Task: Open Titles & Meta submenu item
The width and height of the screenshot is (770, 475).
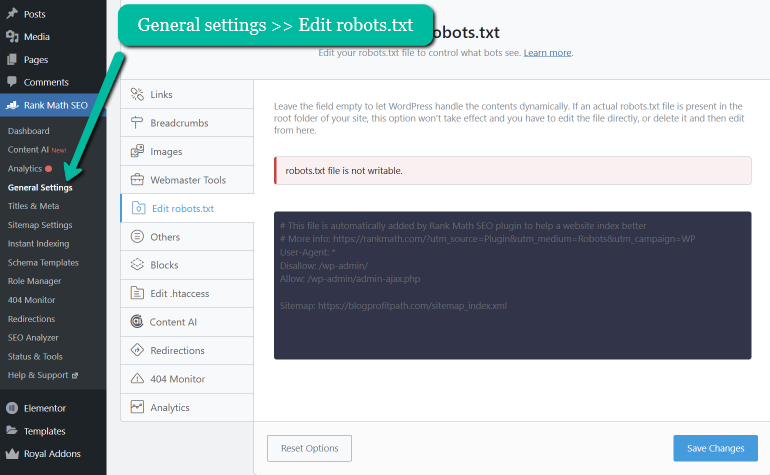Action: click(33, 206)
